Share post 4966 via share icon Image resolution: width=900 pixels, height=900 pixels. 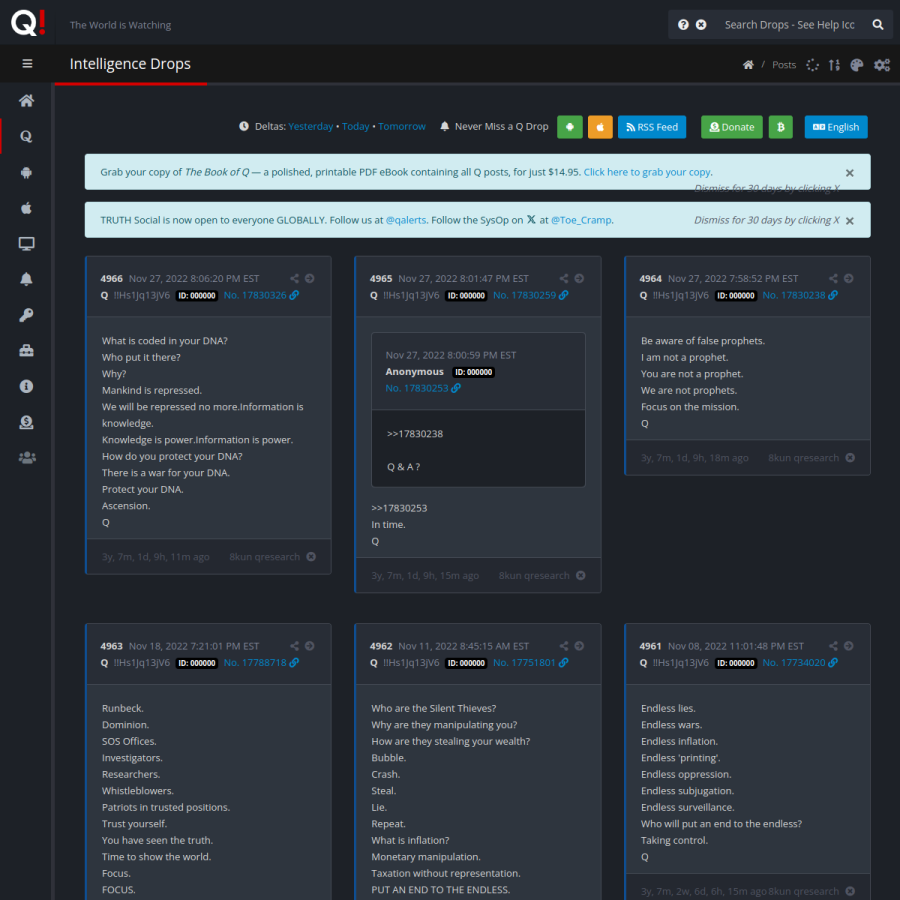294,278
